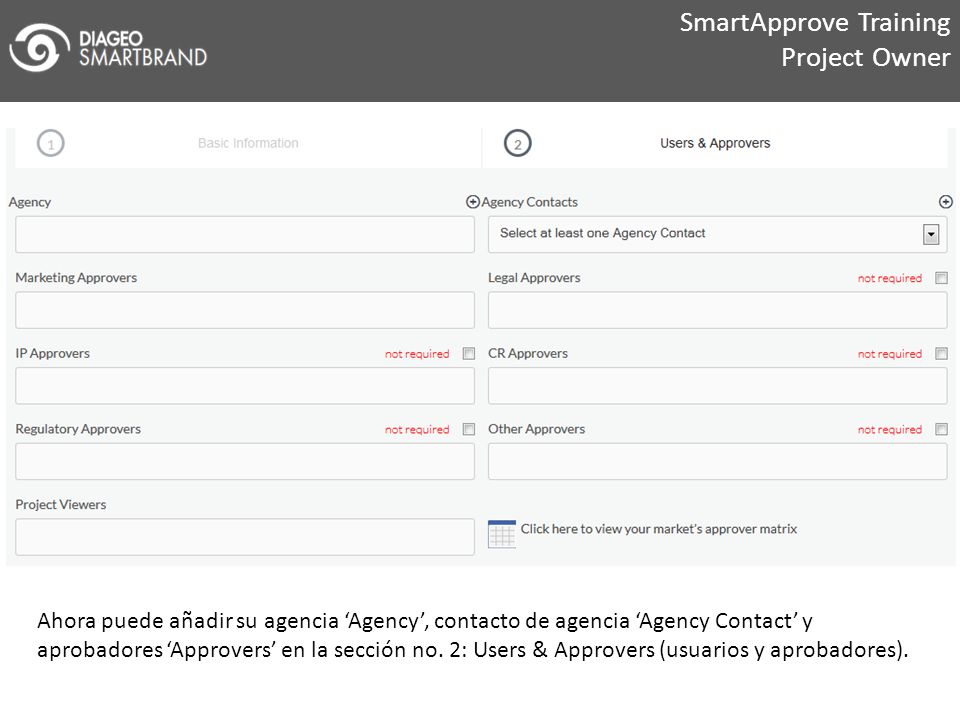Image resolution: width=960 pixels, height=720 pixels.
Task: Select the step 1 circle icon
Action: (x=51, y=144)
